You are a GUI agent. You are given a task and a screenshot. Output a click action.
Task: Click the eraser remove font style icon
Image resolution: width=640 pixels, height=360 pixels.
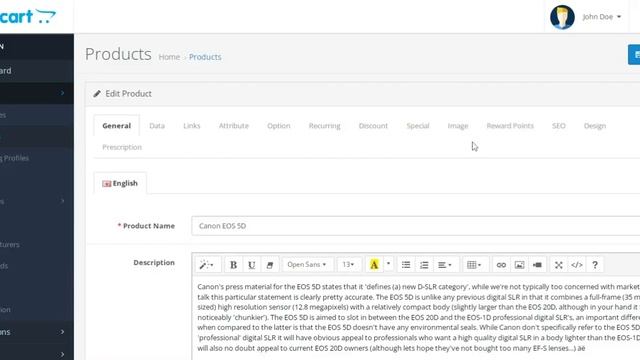point(270,265)
